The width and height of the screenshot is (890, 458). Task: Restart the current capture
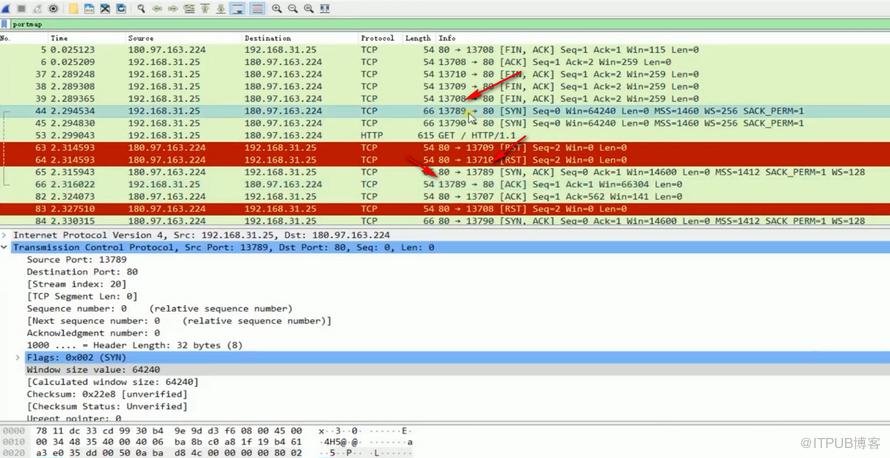[x=37, y=9]
